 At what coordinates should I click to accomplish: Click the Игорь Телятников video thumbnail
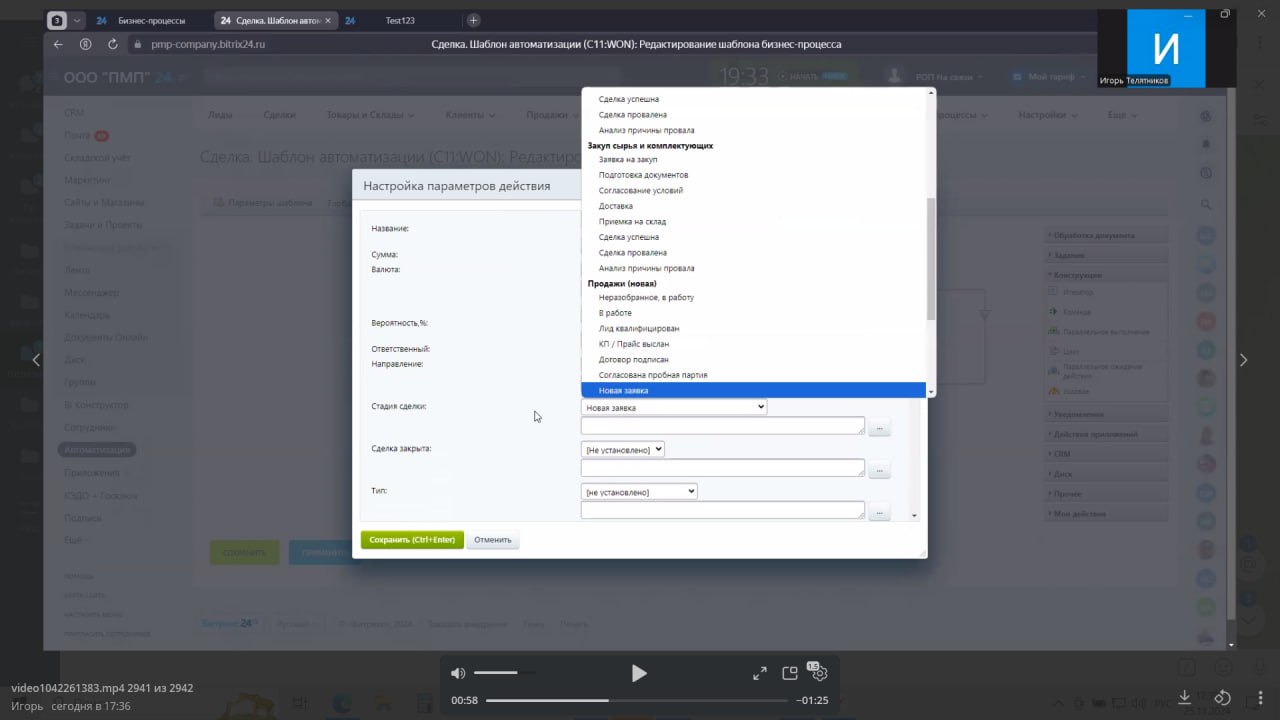pos(1165,48)
